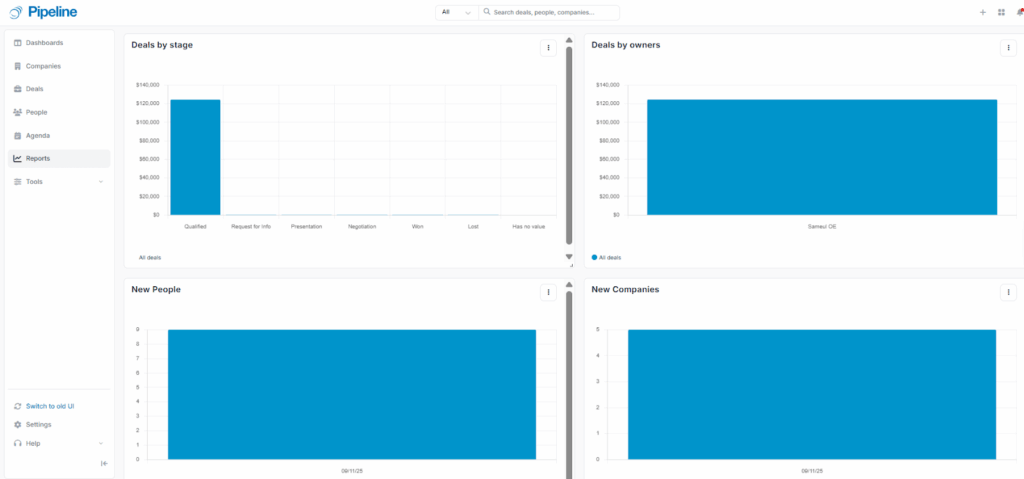
Task: Open the New People kebab menu
Action: [x=548, y=292]
